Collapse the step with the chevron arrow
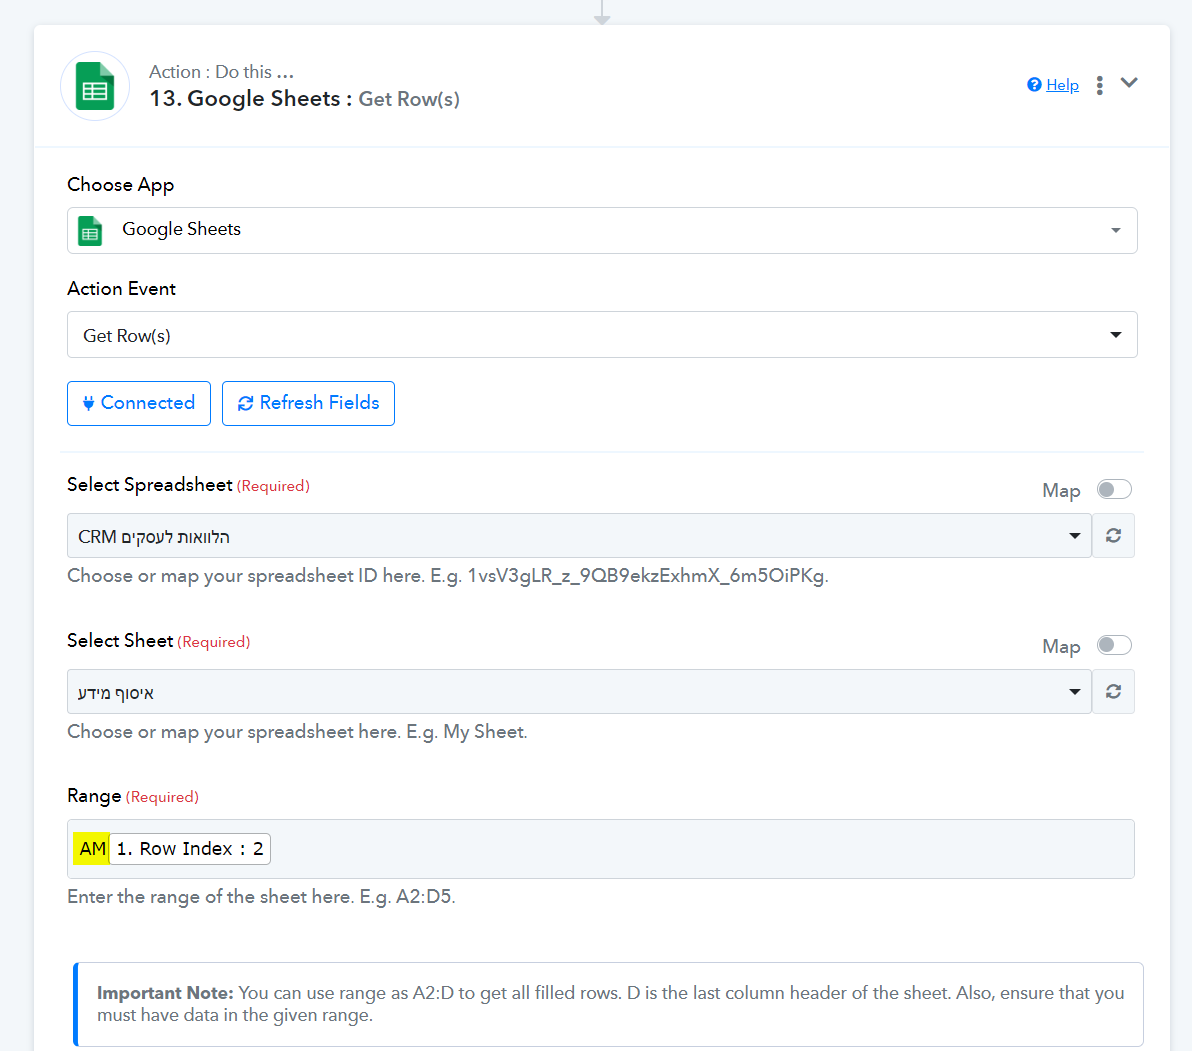Image resolution: width=1192 pixels, height=1051 pixels. click(x=1129, y=83)
